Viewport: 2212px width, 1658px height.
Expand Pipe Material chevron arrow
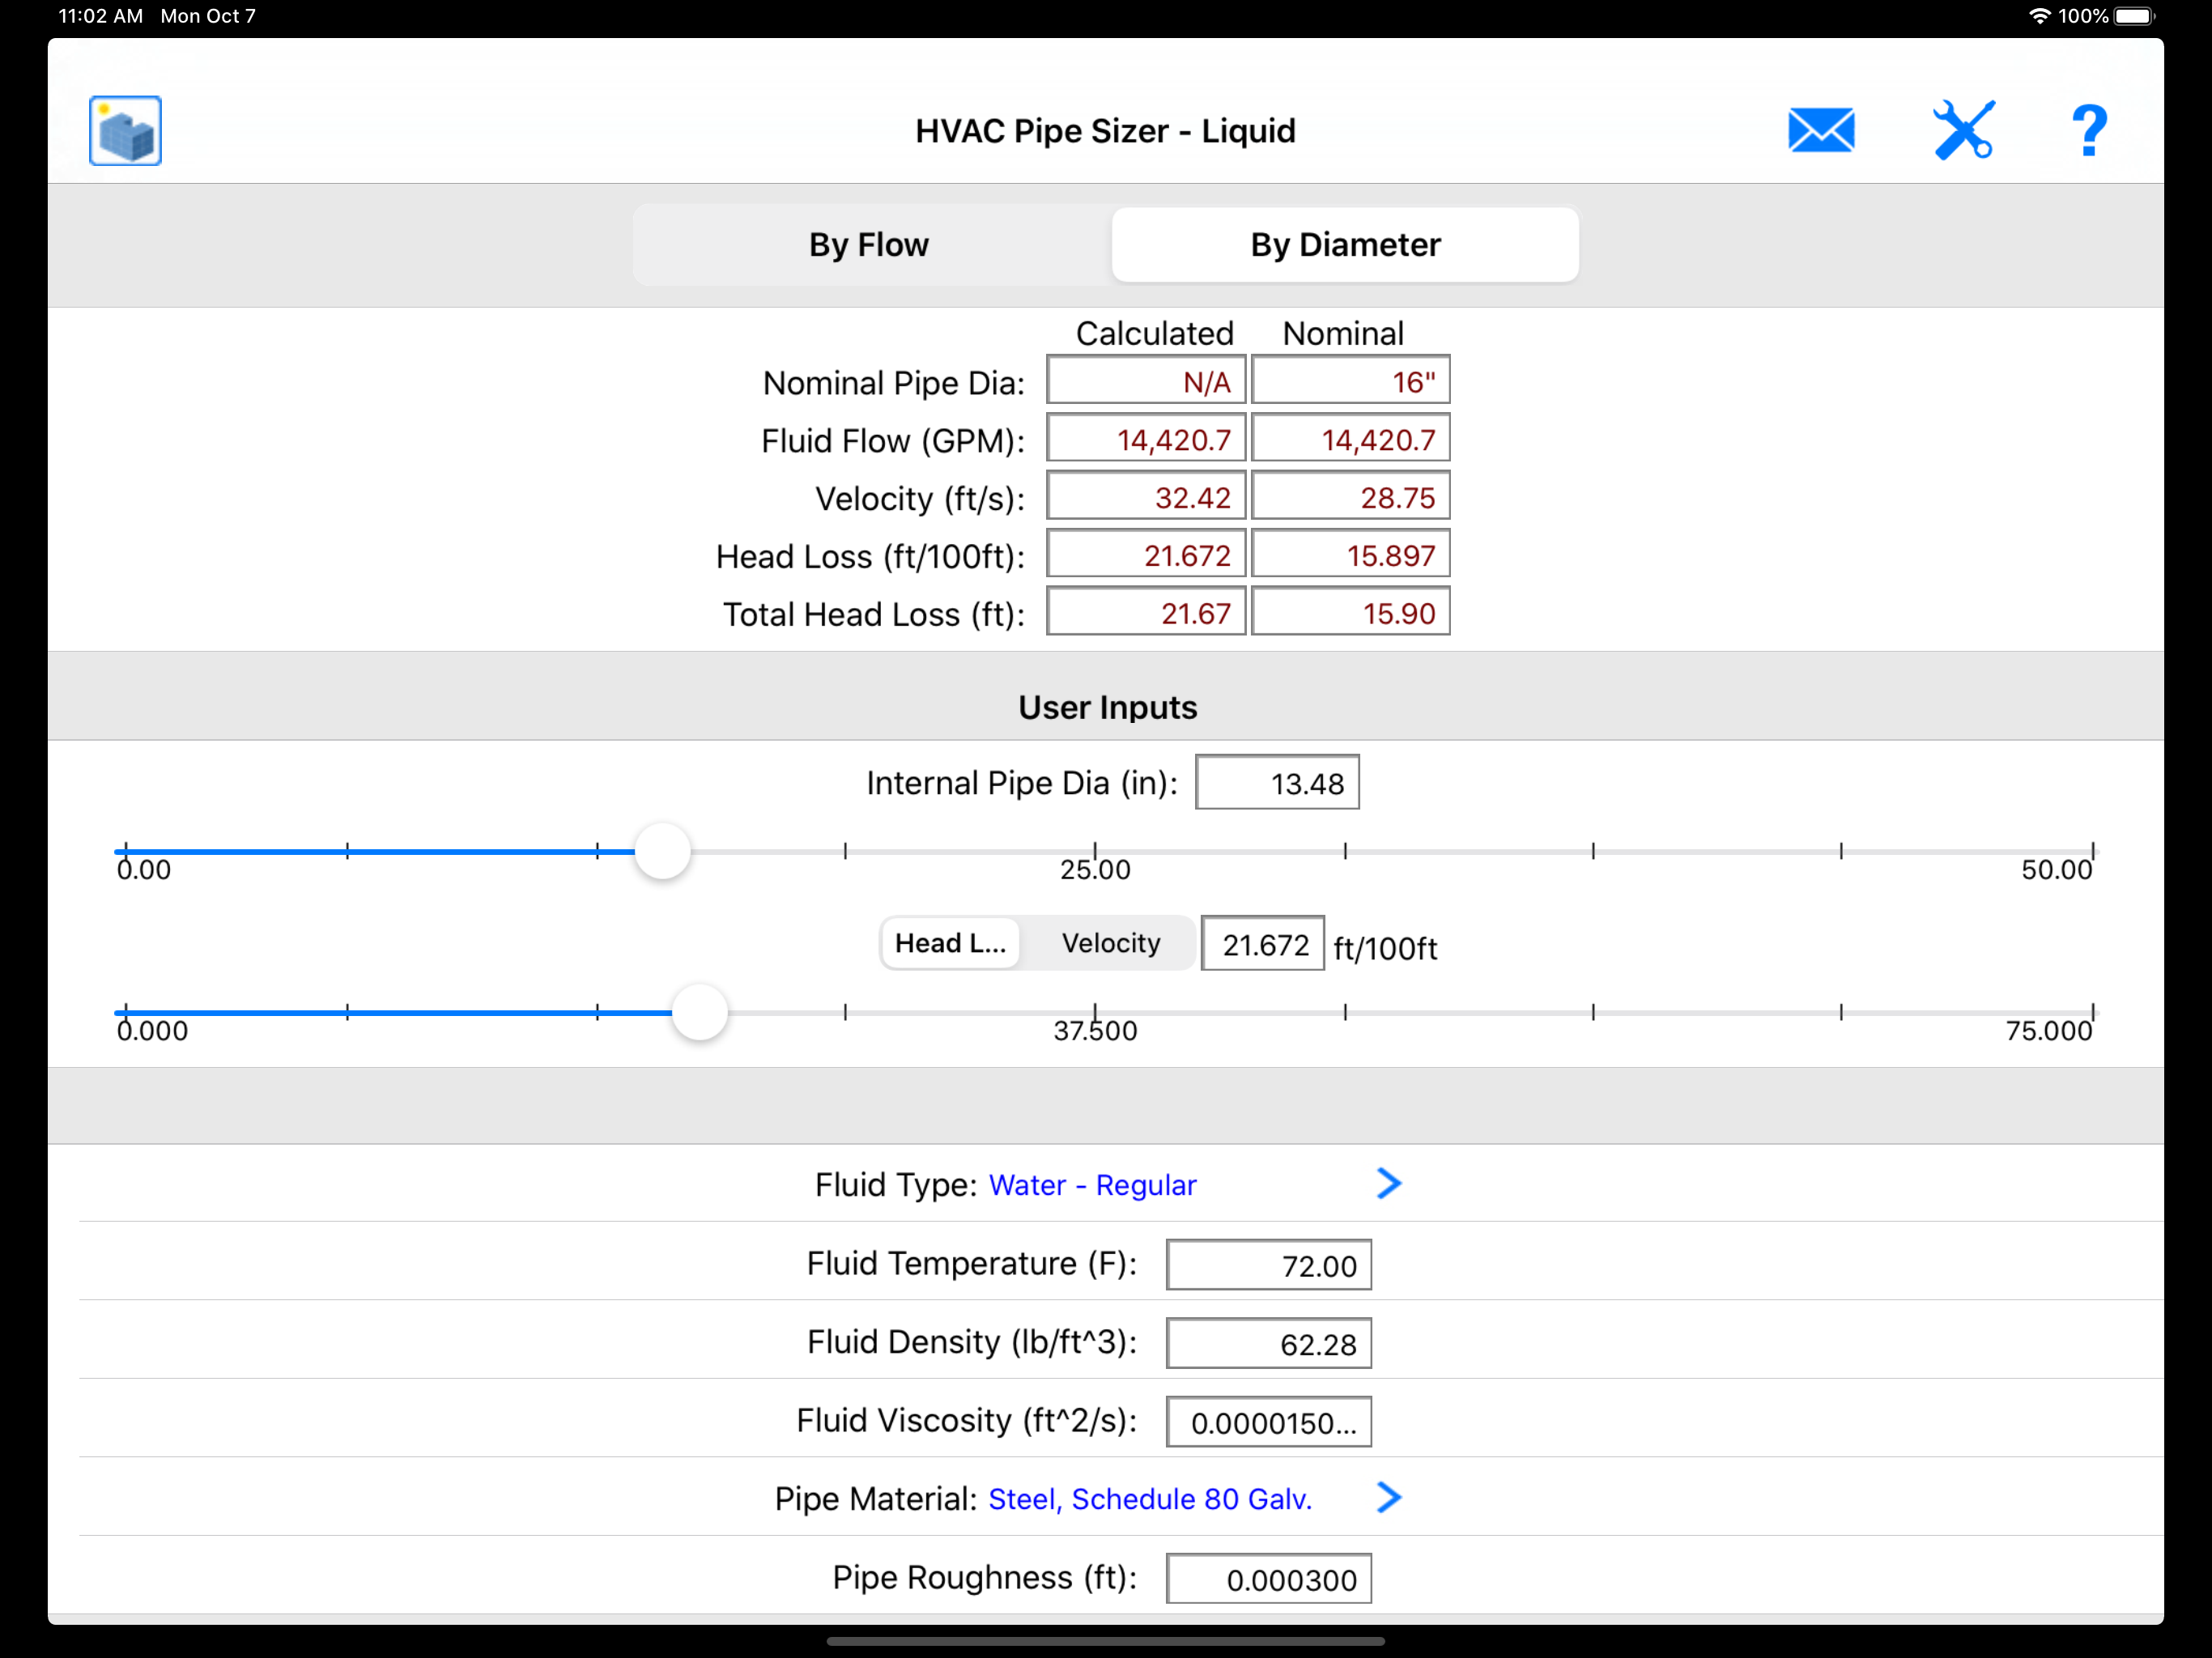(1388, 1498)
